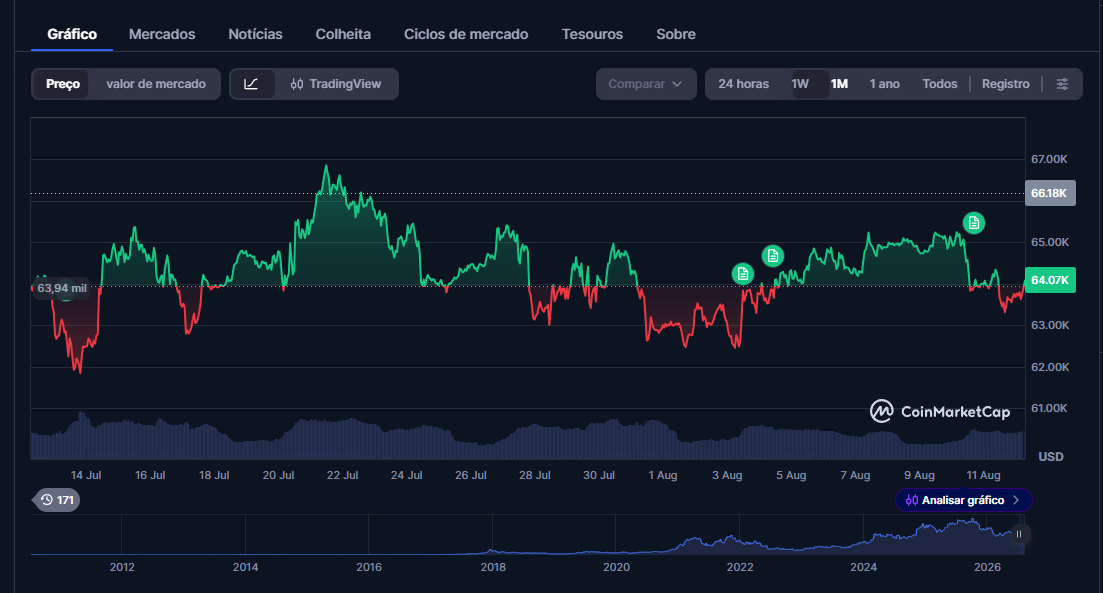This screenshot has height=593, width=1103.
Task: Click 2012 on the range navigator
Action: [122, 567]
